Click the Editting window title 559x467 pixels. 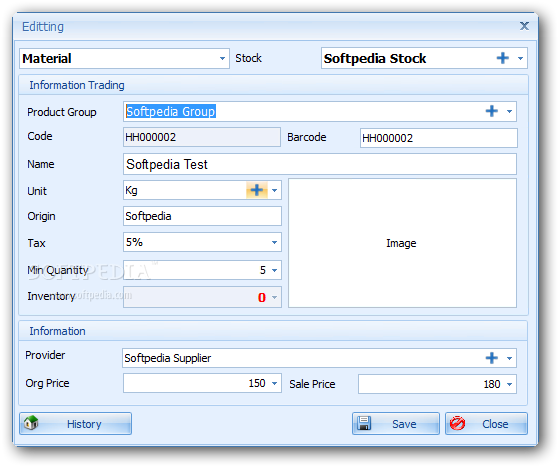pos(43,26)
